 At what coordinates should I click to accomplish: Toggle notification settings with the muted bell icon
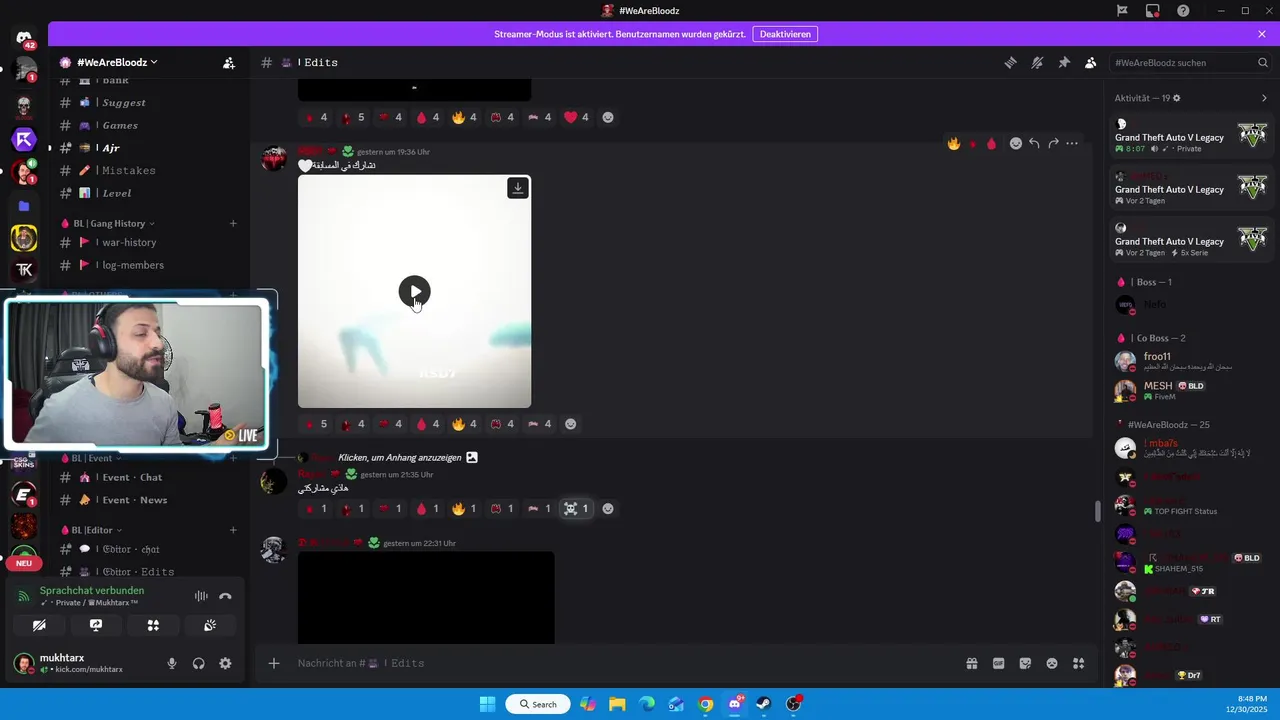[1037, 62]
